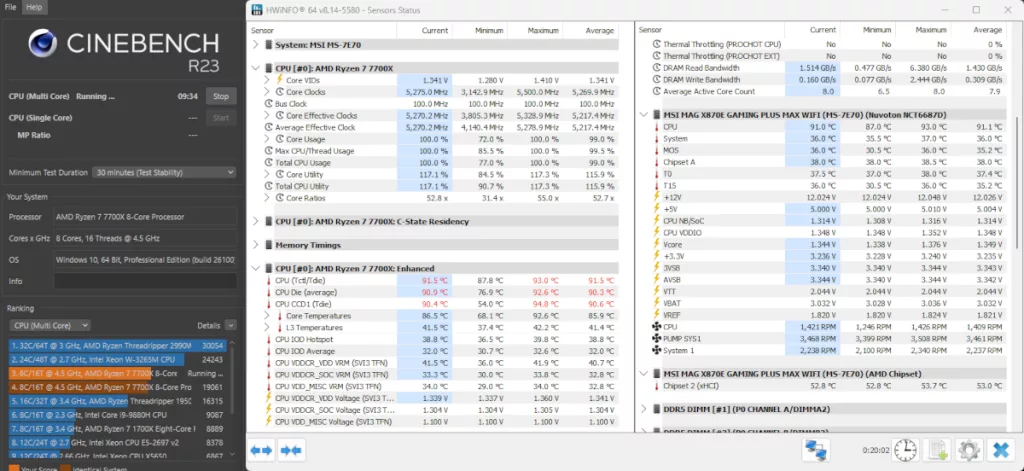Click the Thermal Throttling (PROCHOT CPU) row

point(822,44)
